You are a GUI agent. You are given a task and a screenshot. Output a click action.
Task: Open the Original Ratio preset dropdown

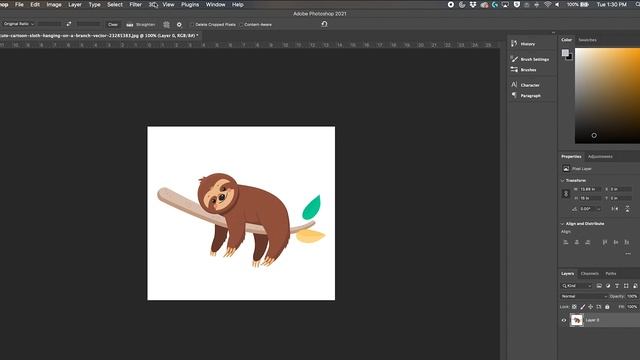coord(18,24)
